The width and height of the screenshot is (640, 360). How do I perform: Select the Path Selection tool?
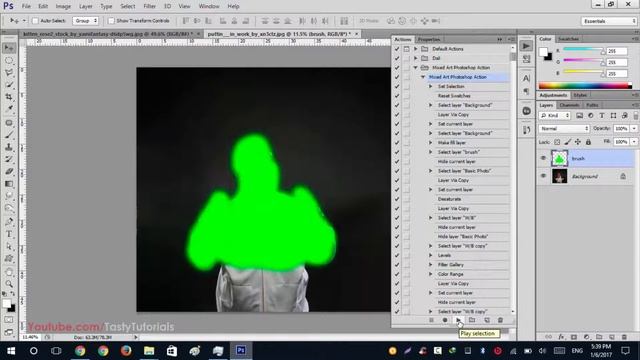coord(9,247)
